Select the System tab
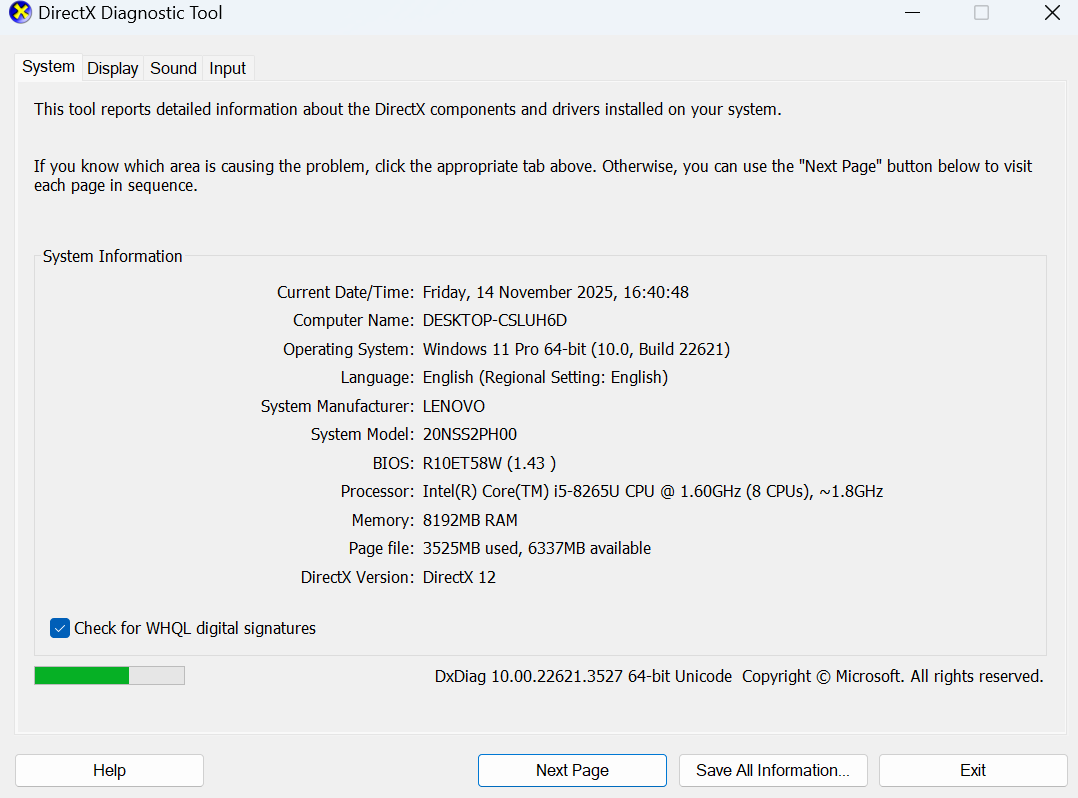The height and width of the screenshot is (798, 1078). pyautogui.click(x=48, y=67)
